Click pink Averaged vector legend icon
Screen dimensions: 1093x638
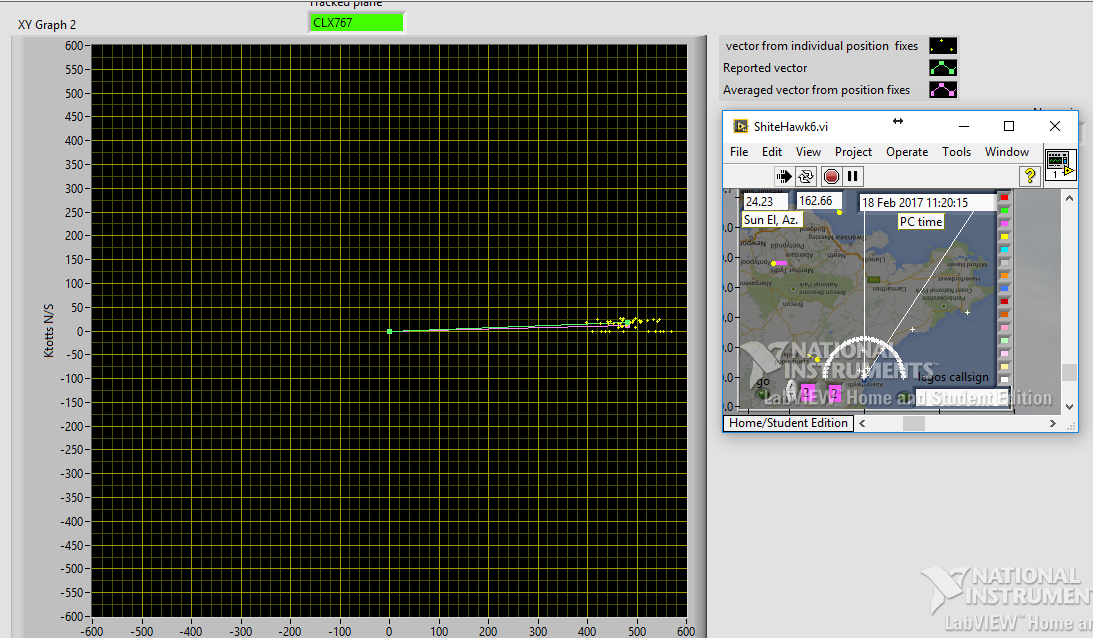click(x=942, y=90)
